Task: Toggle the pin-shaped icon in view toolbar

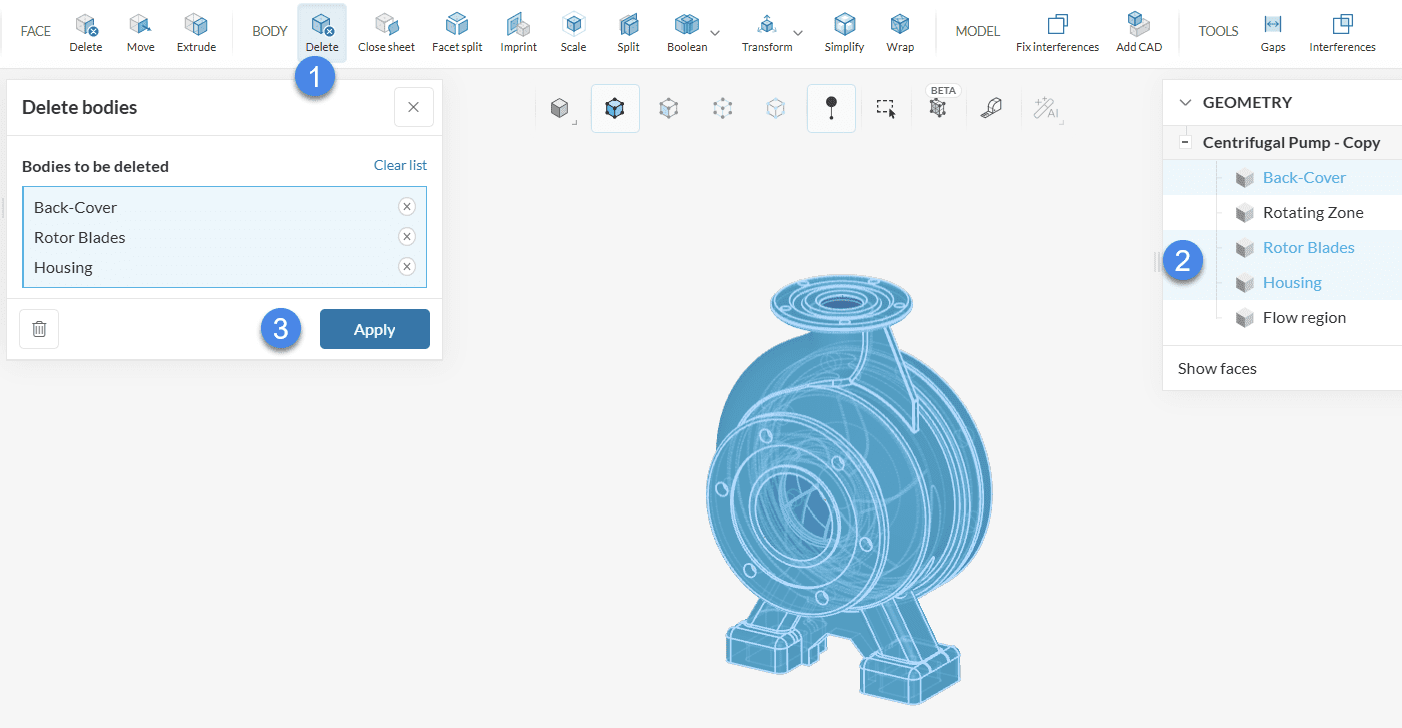Action: 831,109
